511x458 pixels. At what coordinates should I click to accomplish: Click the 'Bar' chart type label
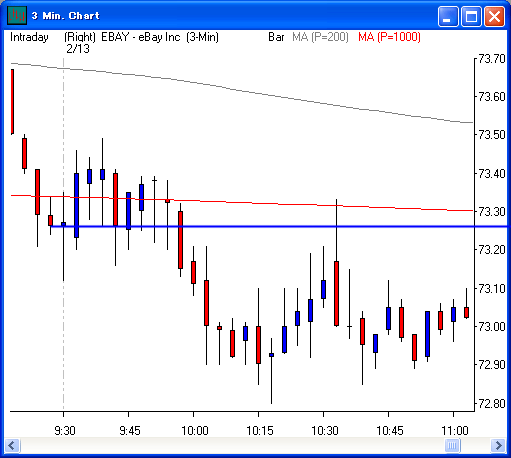(276, 37)
